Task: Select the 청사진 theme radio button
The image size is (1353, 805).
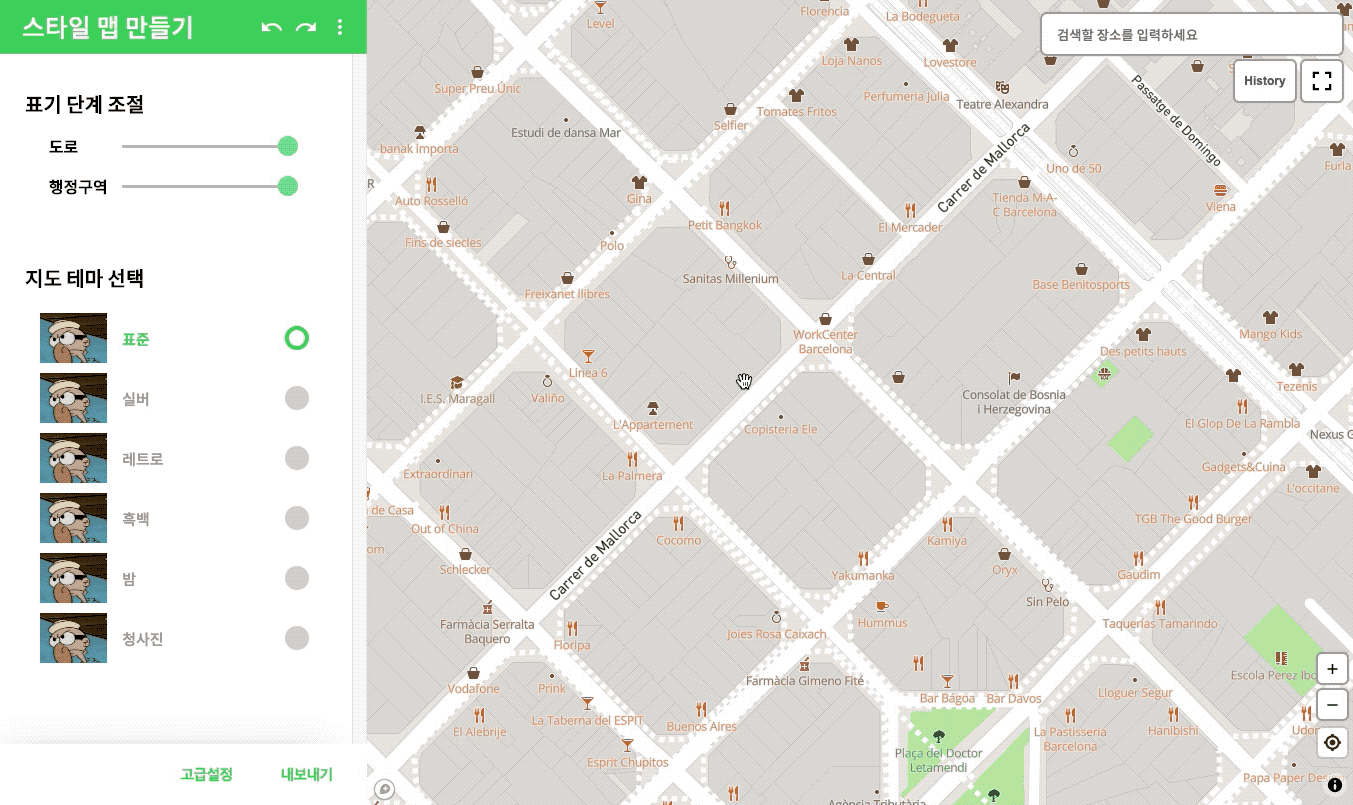Action: coord(297,638)
